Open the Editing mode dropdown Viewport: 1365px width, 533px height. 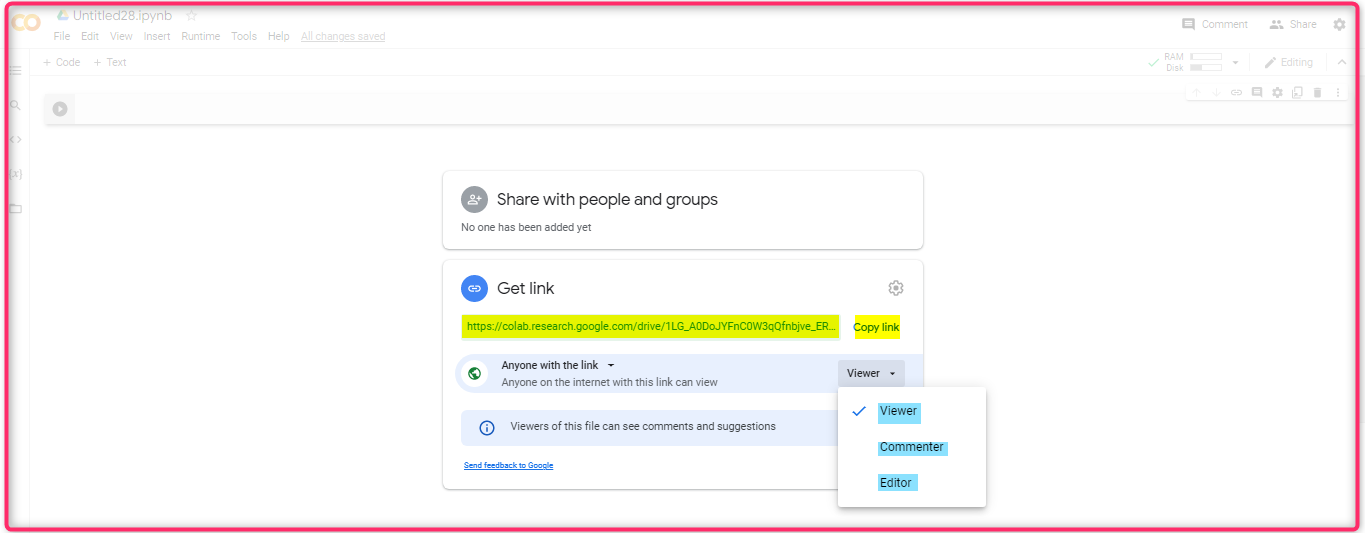pyautogui.click(x=1288, y=62)
